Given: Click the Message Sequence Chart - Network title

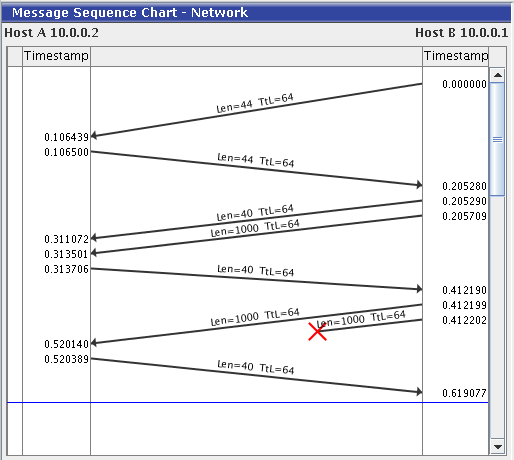Looking at the screenshot, I should click(130, 13).
